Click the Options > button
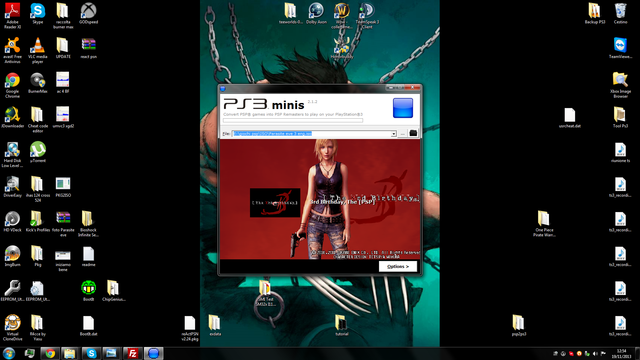The image size is (640, 360). pyautogui.click(x=398, y=266)
